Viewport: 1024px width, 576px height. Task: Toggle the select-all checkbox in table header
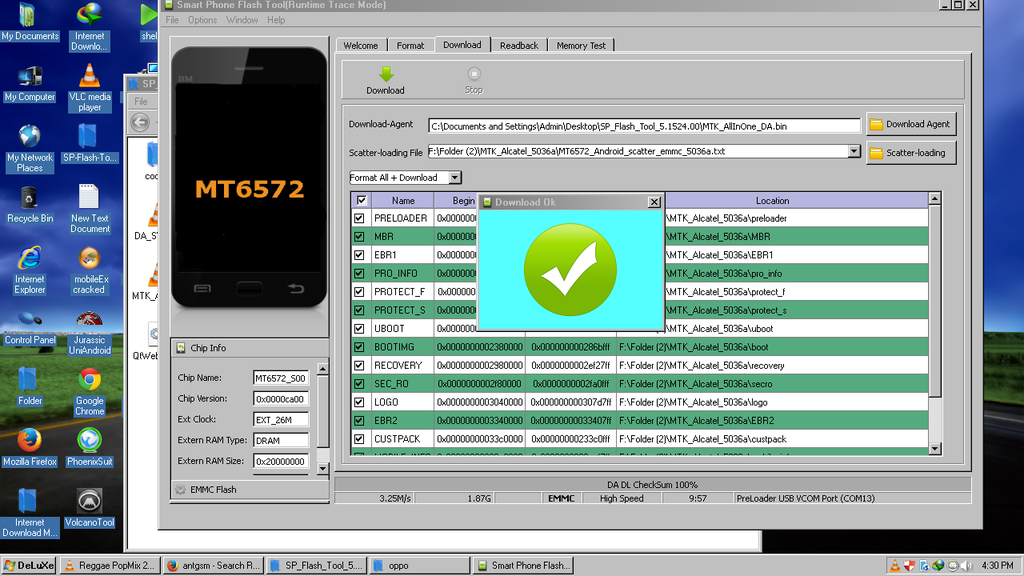[x=361, y=200]
